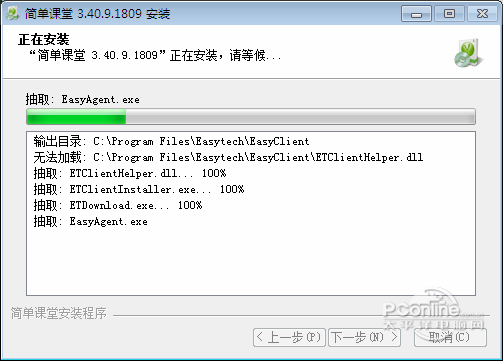The height and width of the screenshot is (361, 503).
Task: Select the 抽取 ETClientHelper.dll 100% log line
Action: point(130,173)
